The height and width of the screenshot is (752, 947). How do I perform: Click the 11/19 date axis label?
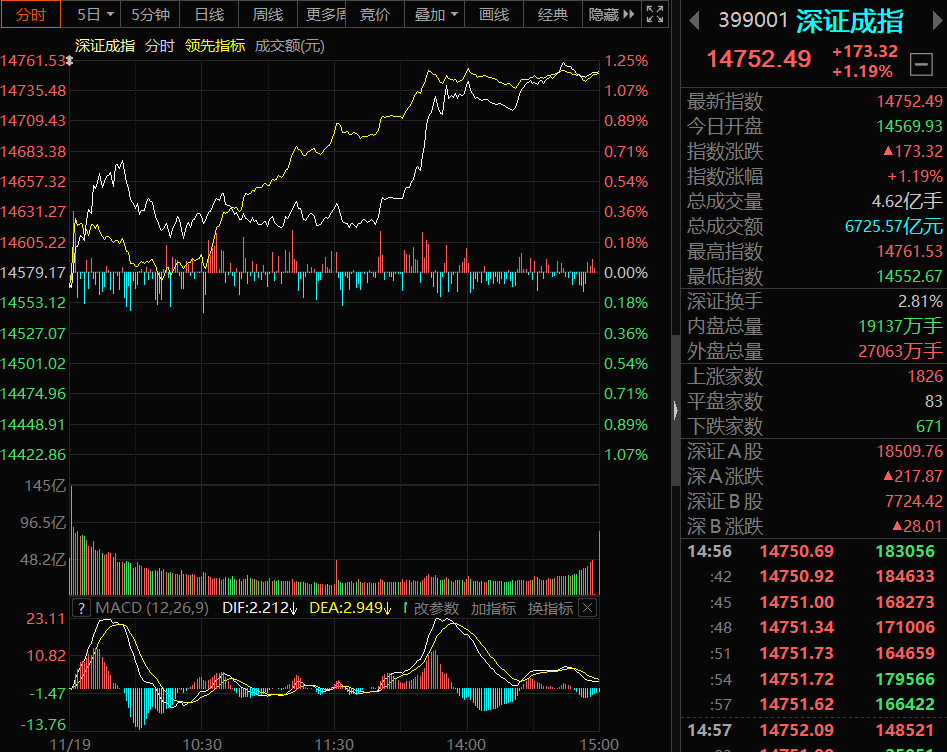70,744
